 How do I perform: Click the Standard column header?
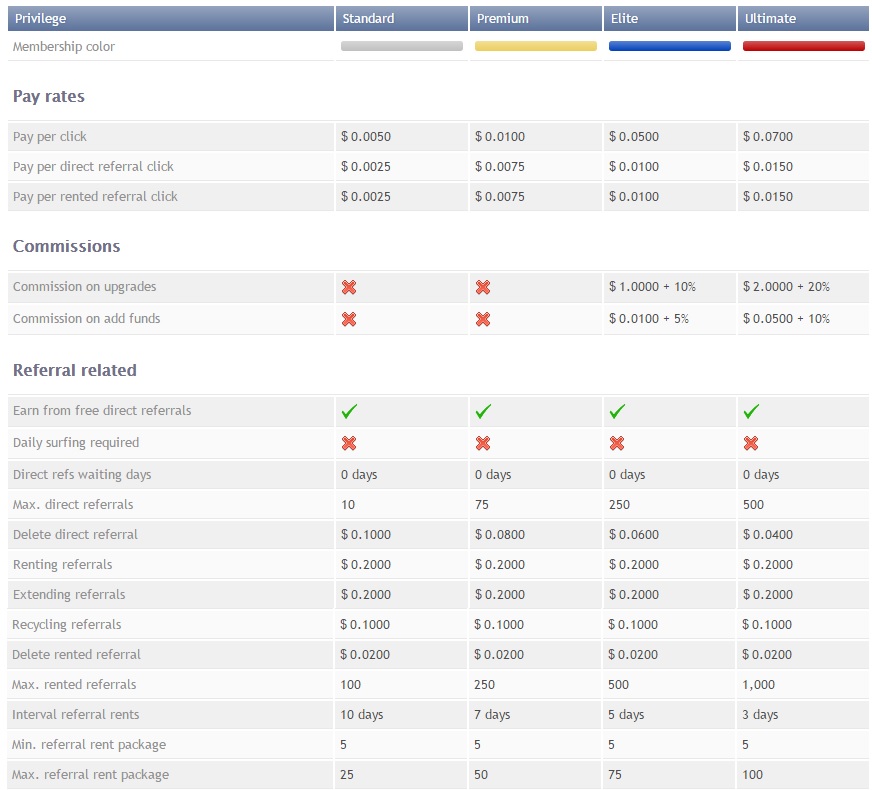pos(402,18)
